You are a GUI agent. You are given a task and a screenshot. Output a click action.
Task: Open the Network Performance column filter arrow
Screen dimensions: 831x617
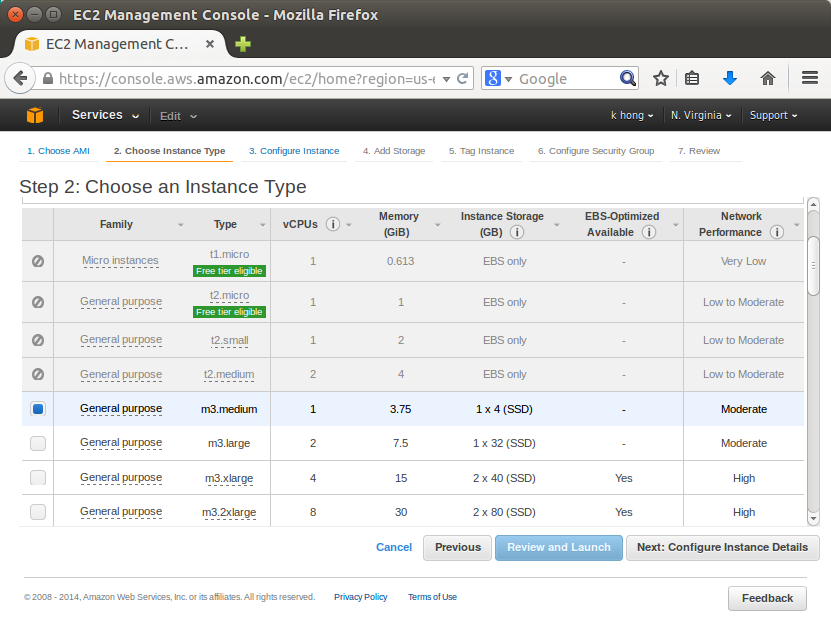(797, 225)
